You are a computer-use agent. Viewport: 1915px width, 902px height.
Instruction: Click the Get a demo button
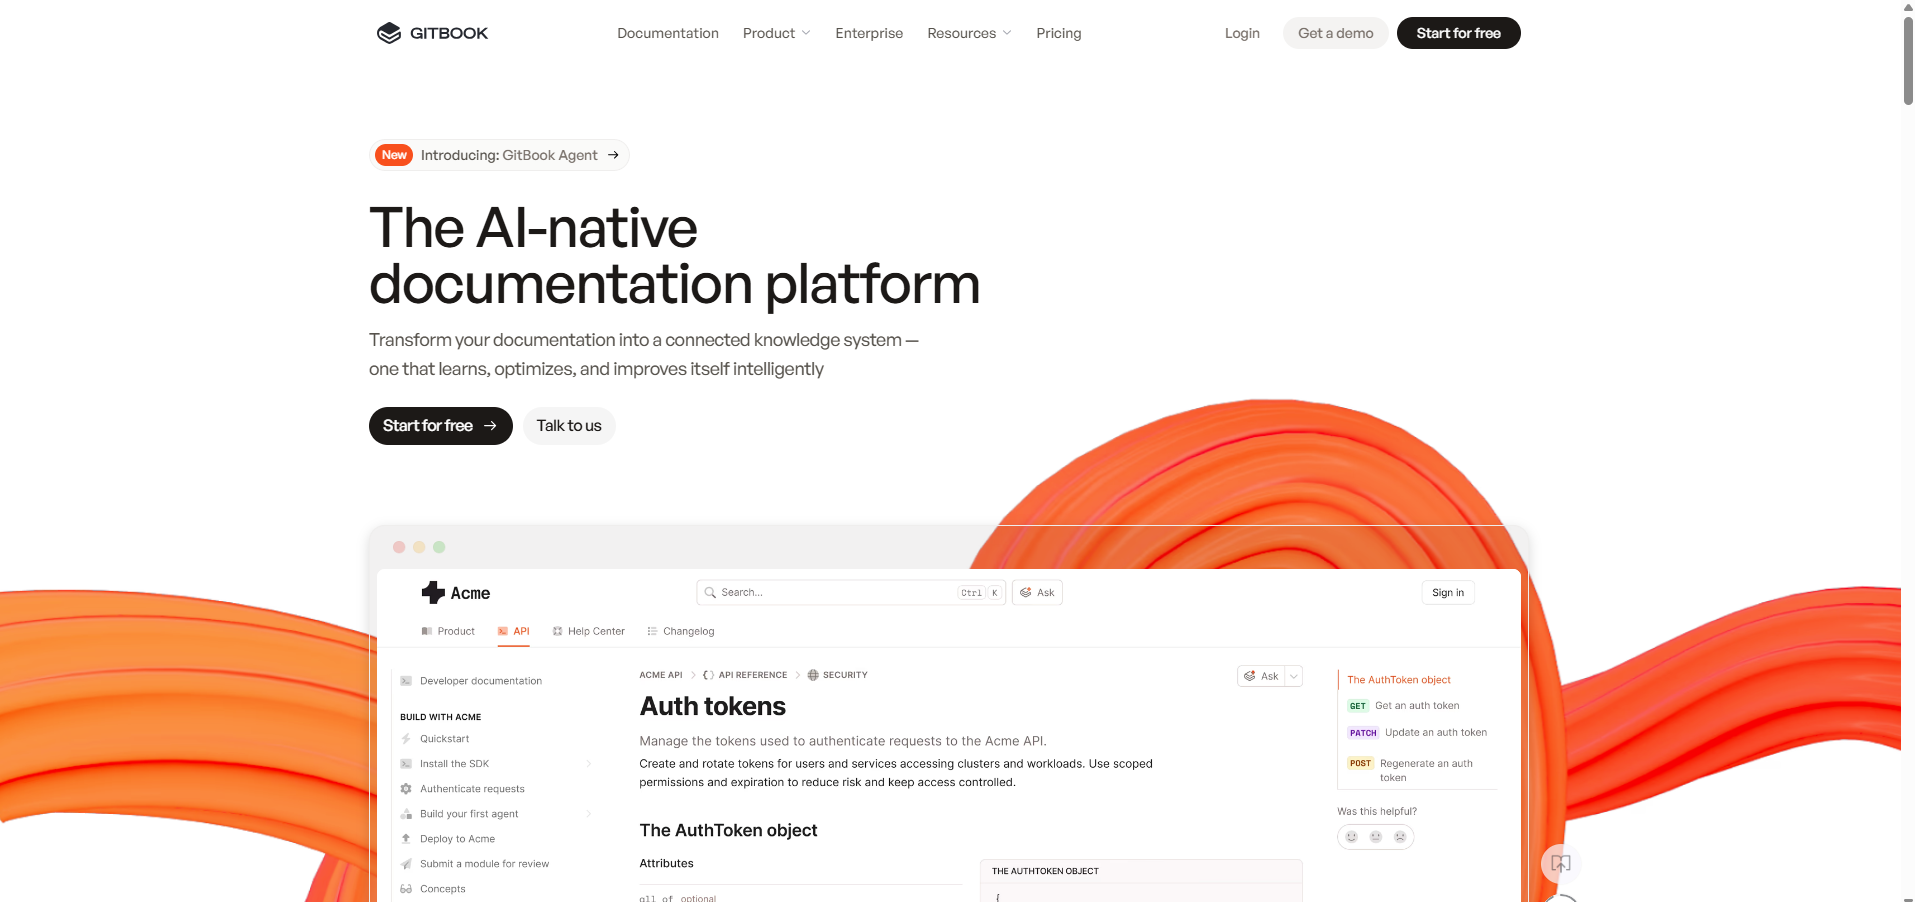point(1336,33)
